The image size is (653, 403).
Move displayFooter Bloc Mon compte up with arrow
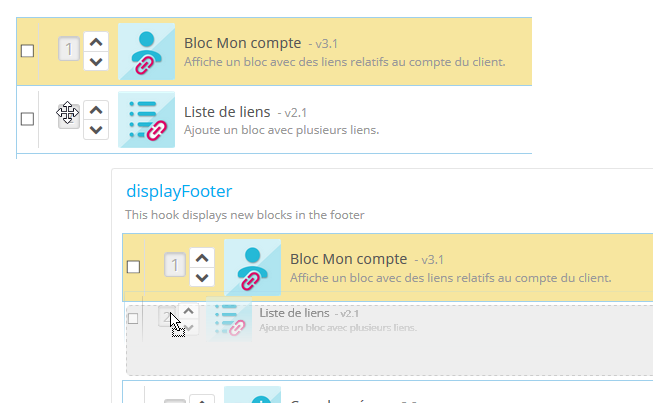click(202, 258)
